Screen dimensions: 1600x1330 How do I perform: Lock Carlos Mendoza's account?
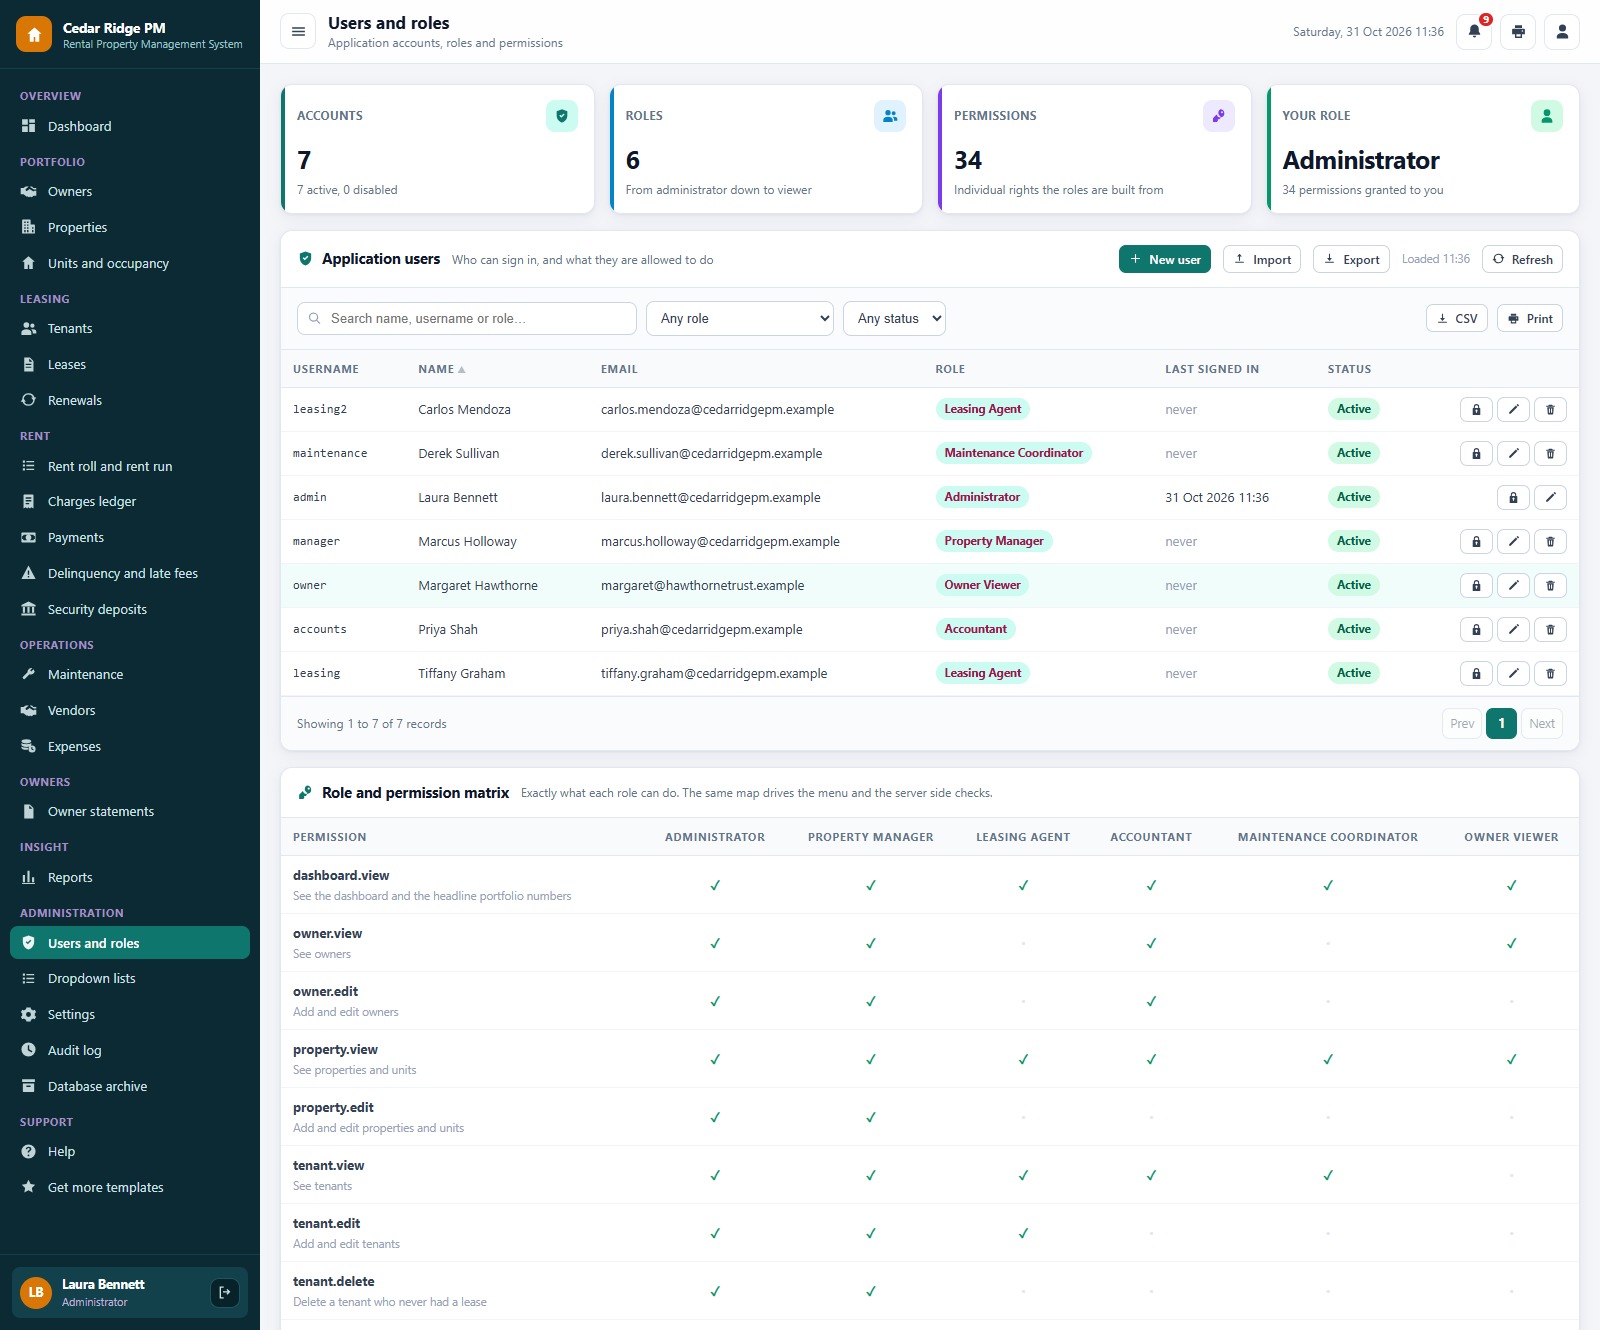1476,409
